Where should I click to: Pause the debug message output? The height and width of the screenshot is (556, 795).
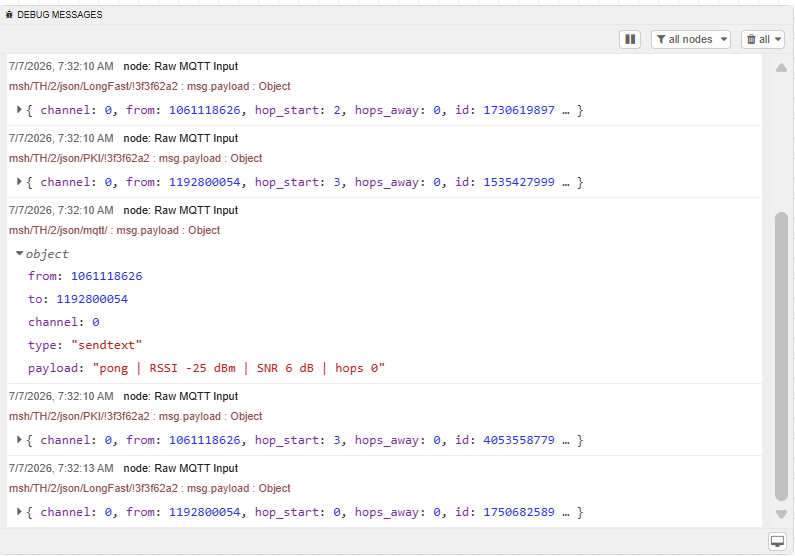[630, 39]
